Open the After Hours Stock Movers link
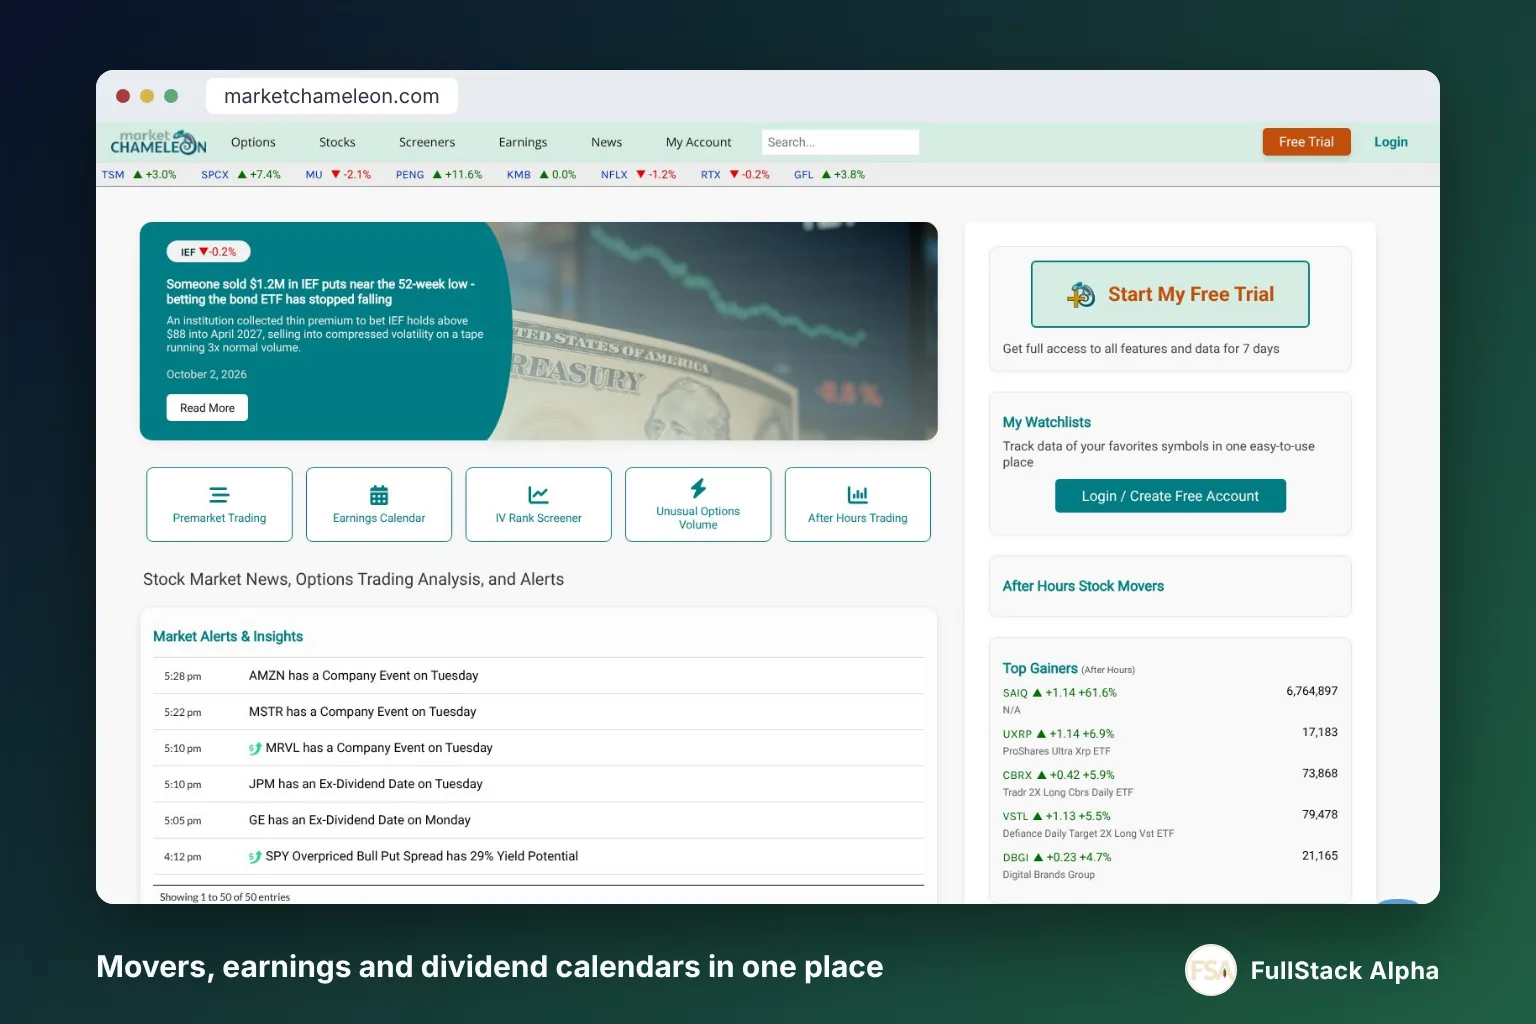This screenshot has width=1536, height=1024. (1083, 586)
